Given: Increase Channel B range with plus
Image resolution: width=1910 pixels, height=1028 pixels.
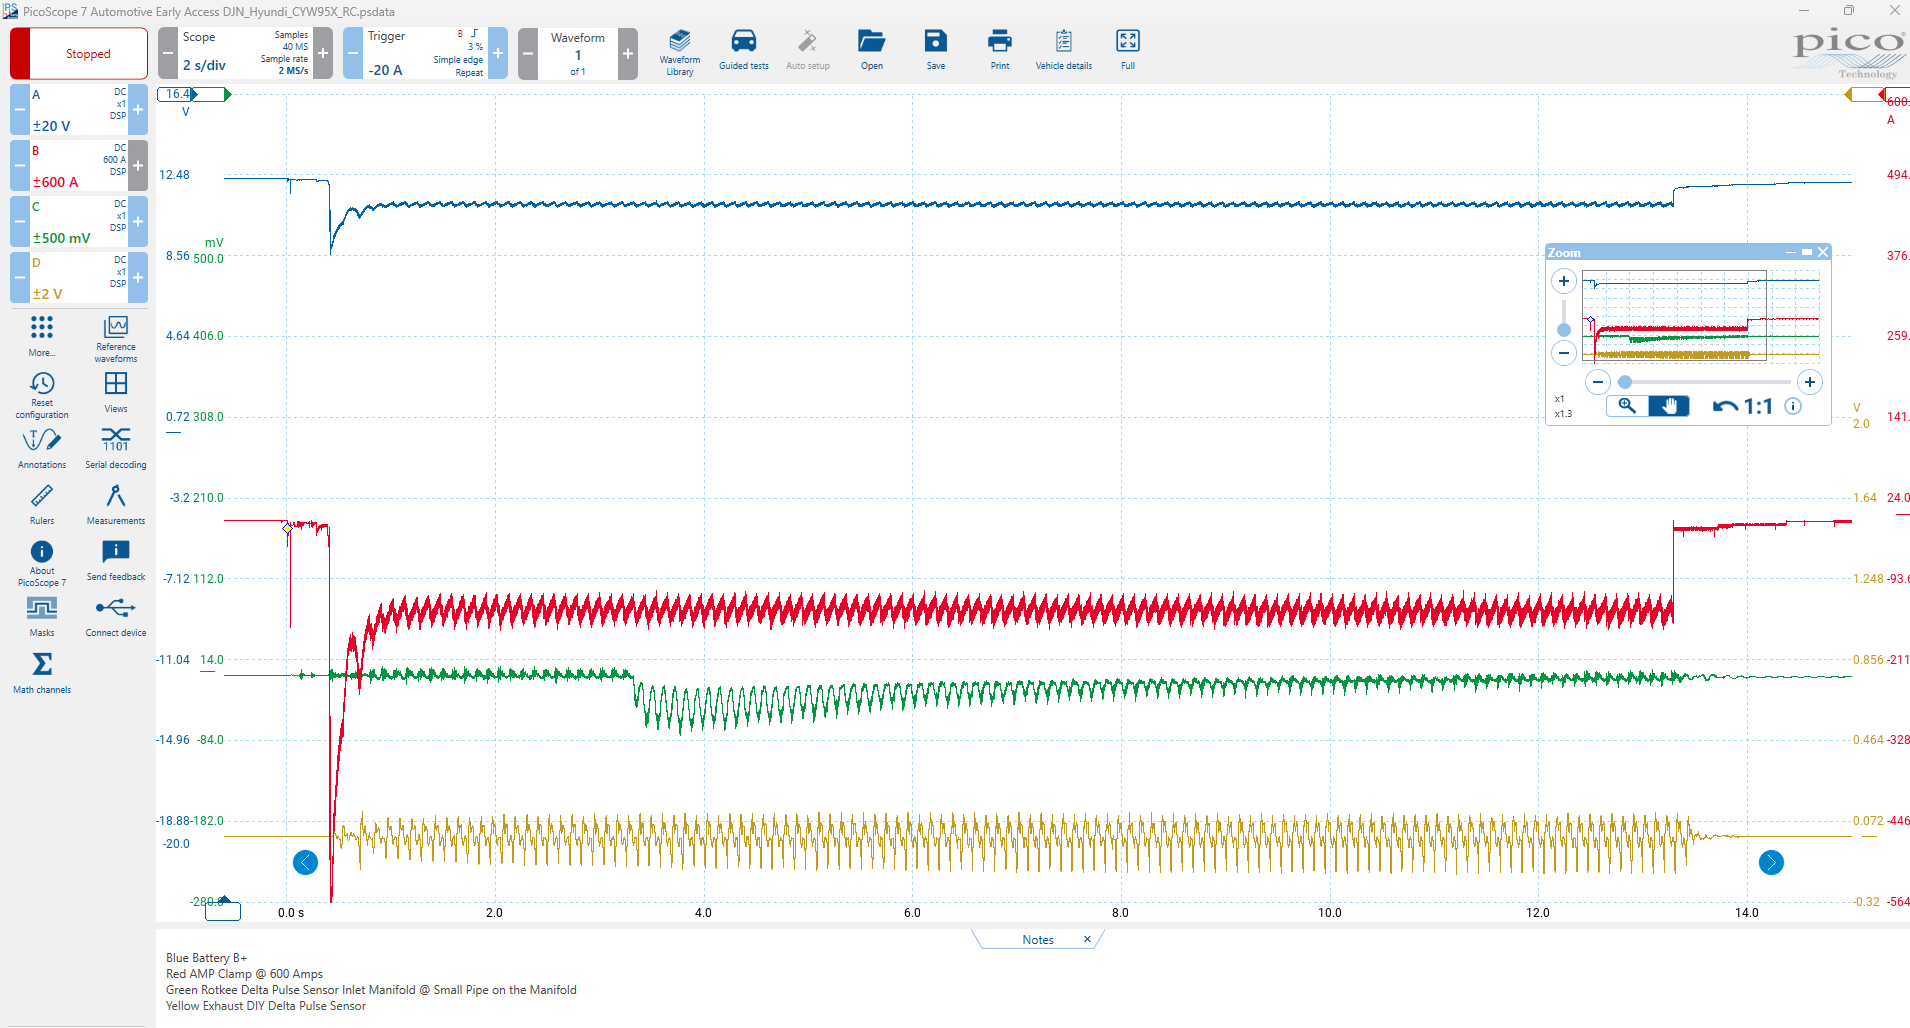Looking at the screenshot, I should [138, 165].
